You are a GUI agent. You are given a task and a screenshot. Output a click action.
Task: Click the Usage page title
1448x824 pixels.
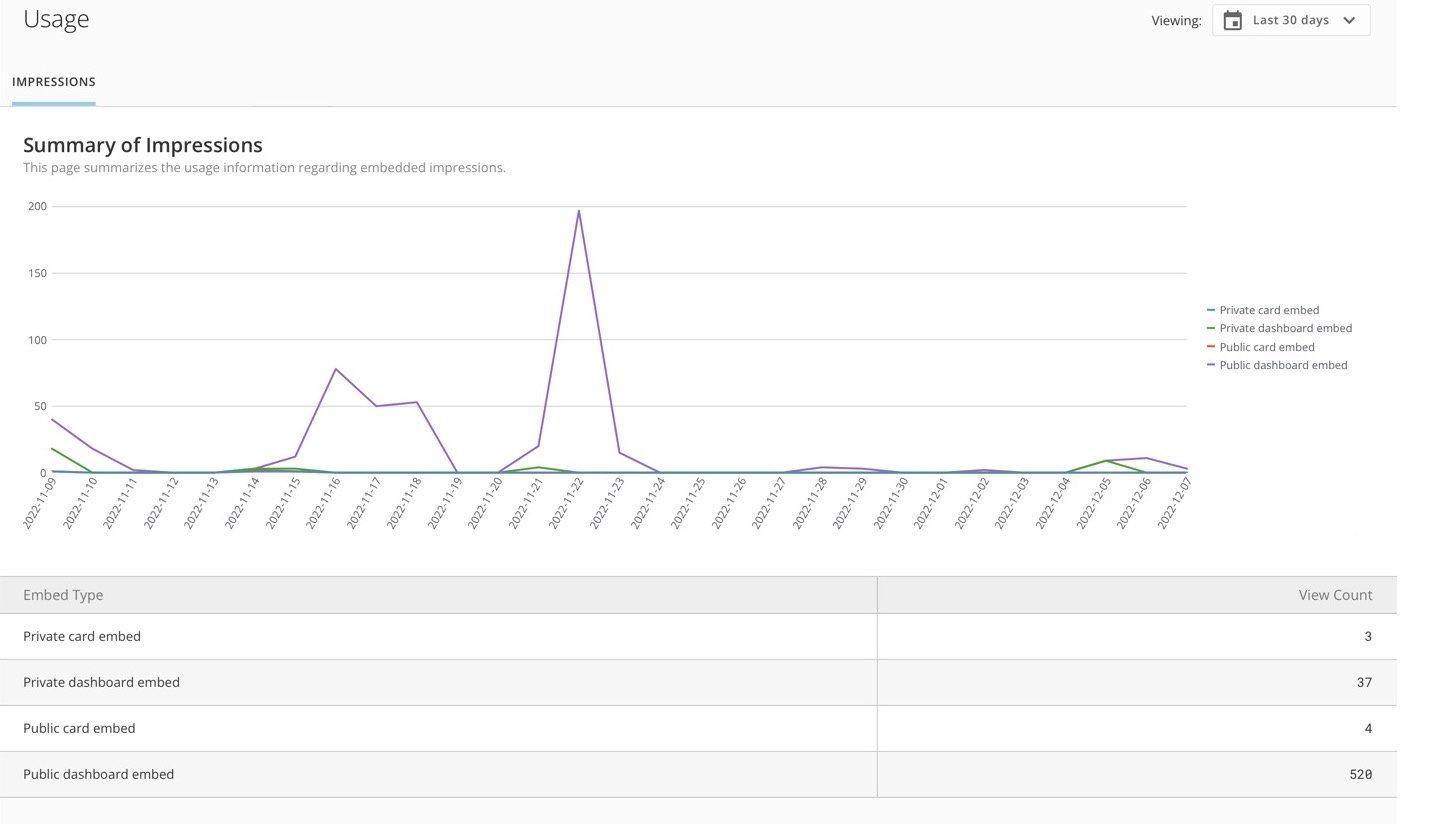pos(56,19)
